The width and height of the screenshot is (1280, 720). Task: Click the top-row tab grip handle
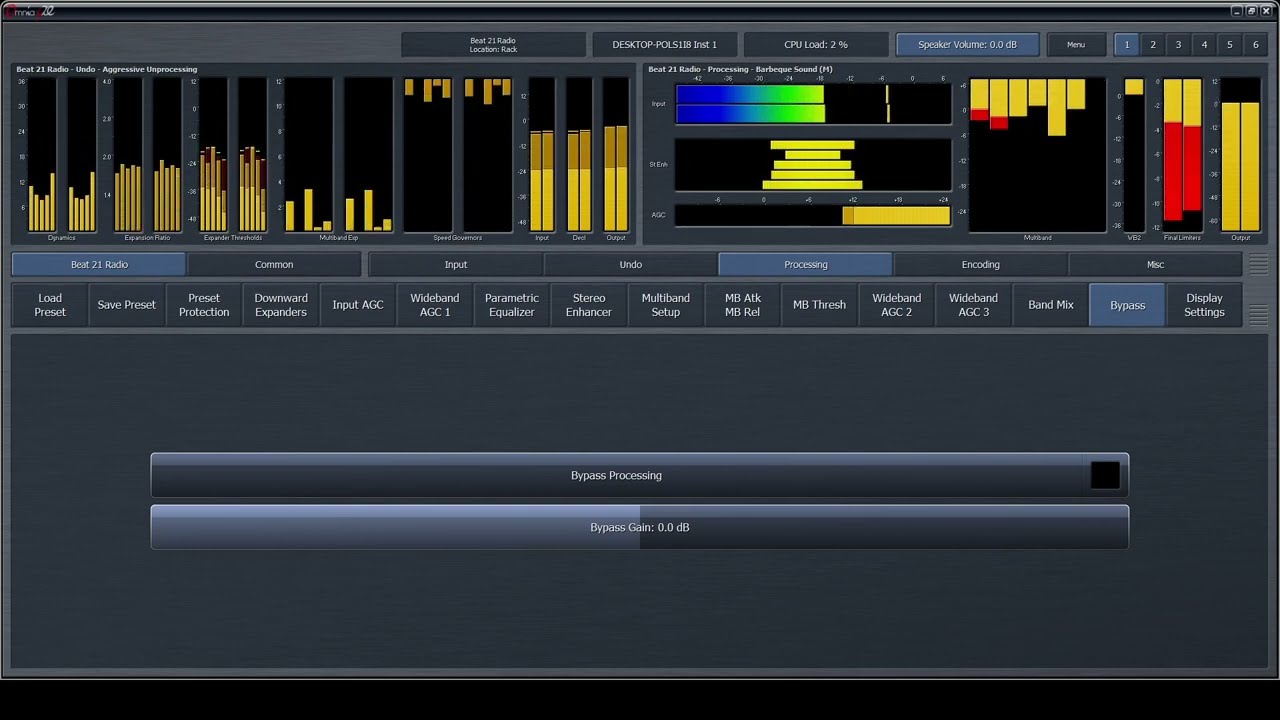1258,264
